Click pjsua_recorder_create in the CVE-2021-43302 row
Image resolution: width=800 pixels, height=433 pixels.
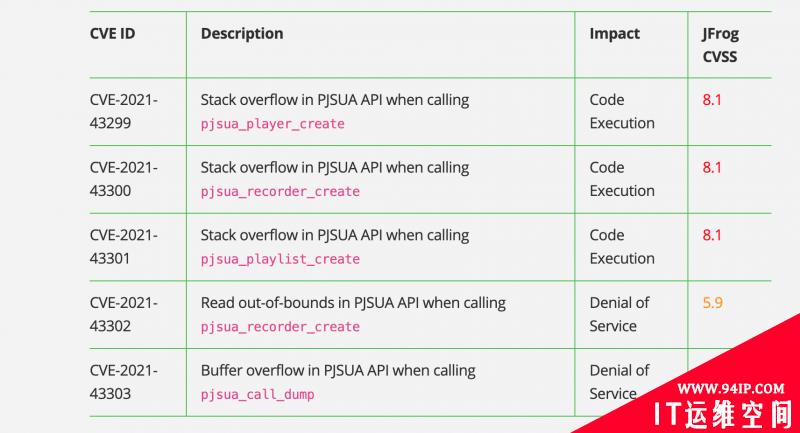point(280,326)
